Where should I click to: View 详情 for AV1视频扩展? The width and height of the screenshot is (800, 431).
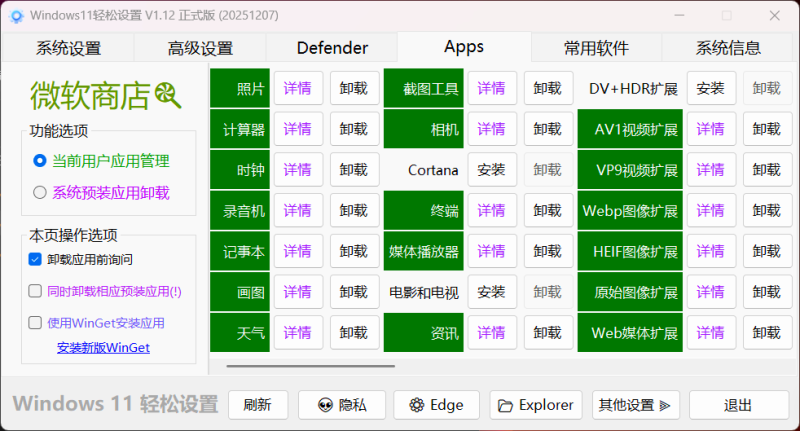[x=711, y=129]
